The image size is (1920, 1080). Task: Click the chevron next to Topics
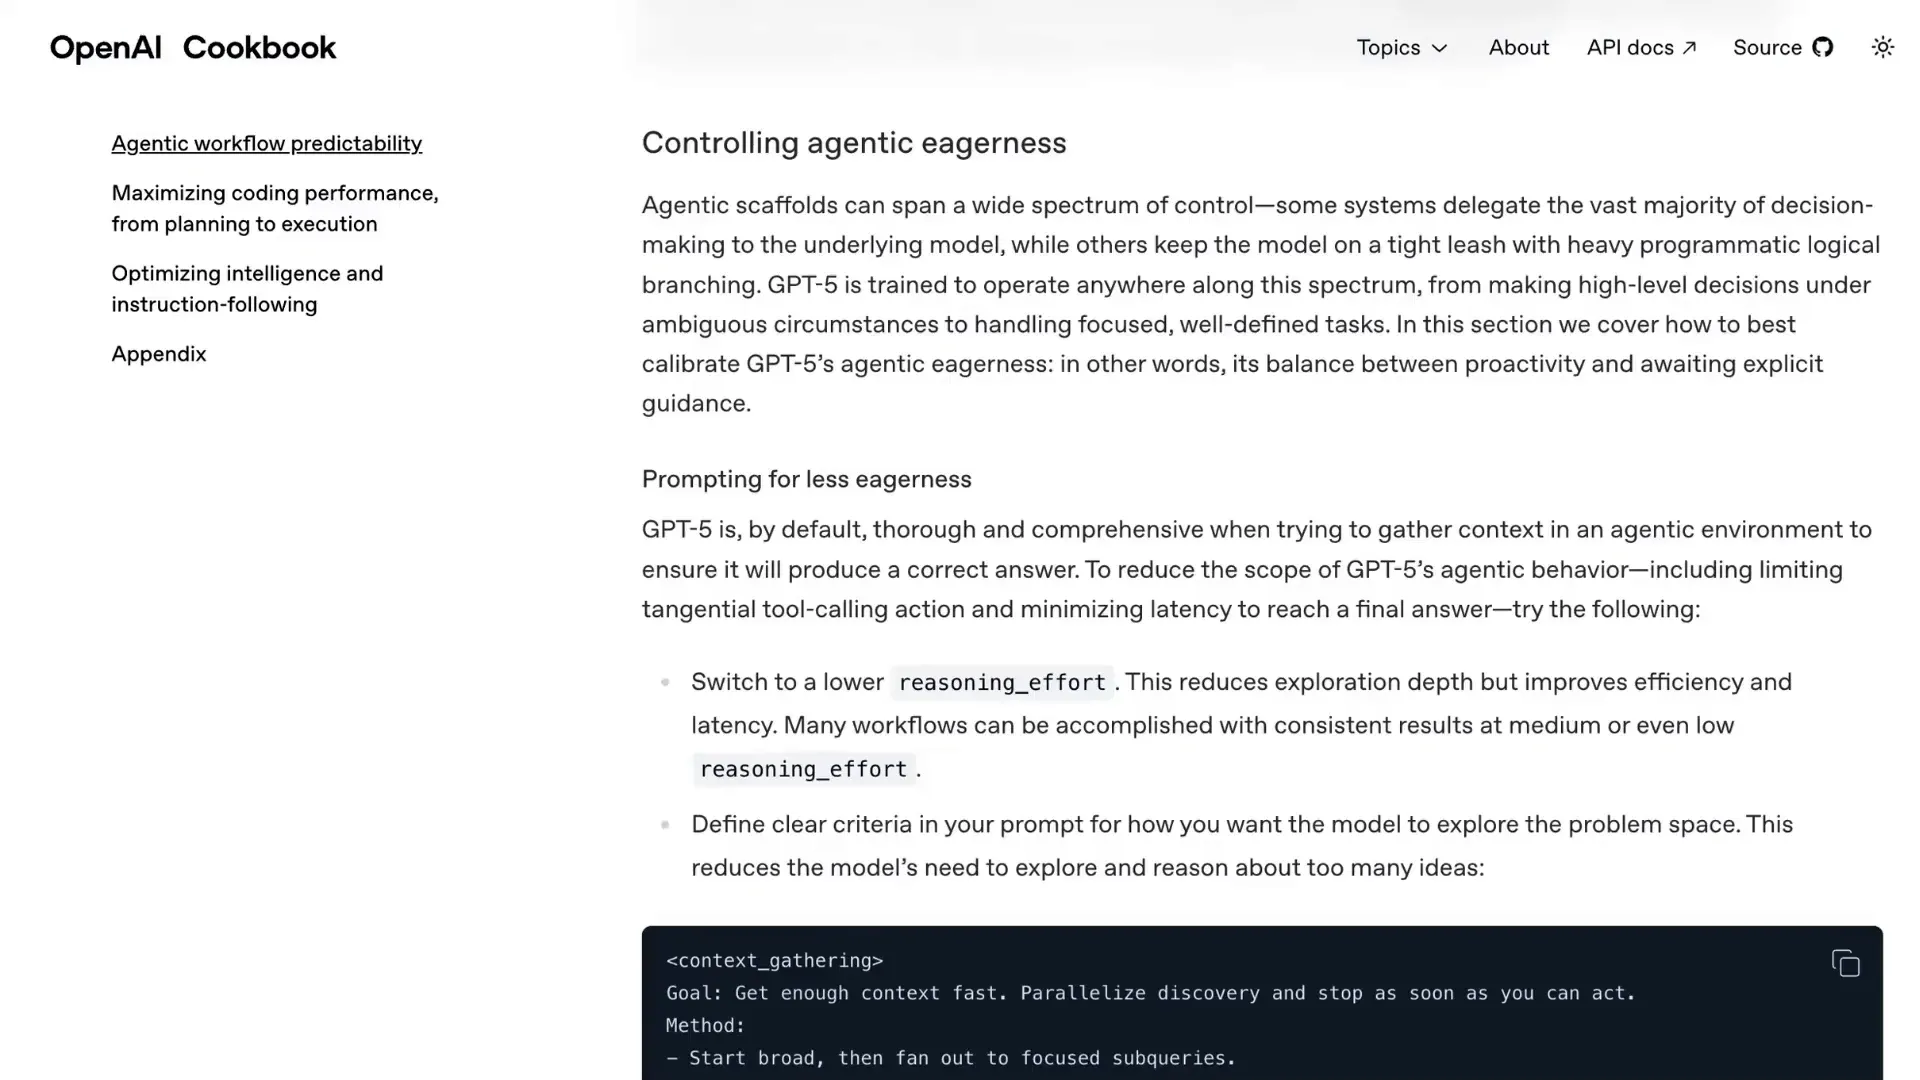[1440, 48]
